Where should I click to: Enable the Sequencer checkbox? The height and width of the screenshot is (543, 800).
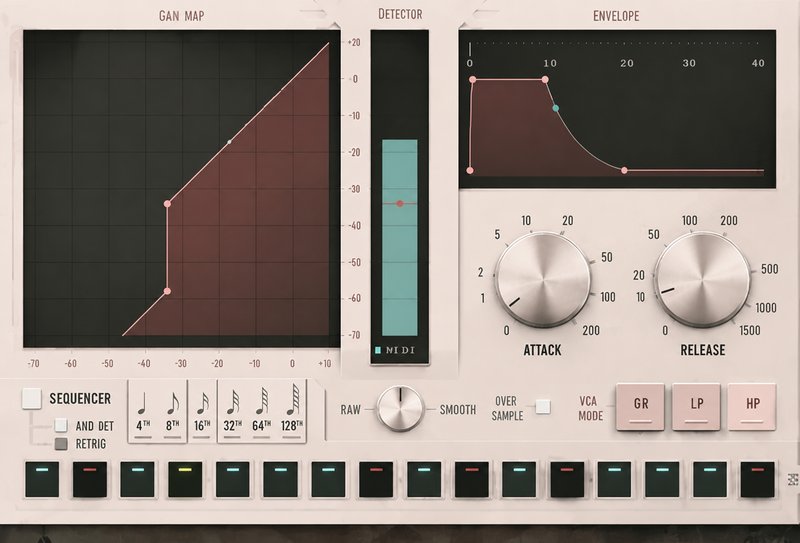(32, 399)
